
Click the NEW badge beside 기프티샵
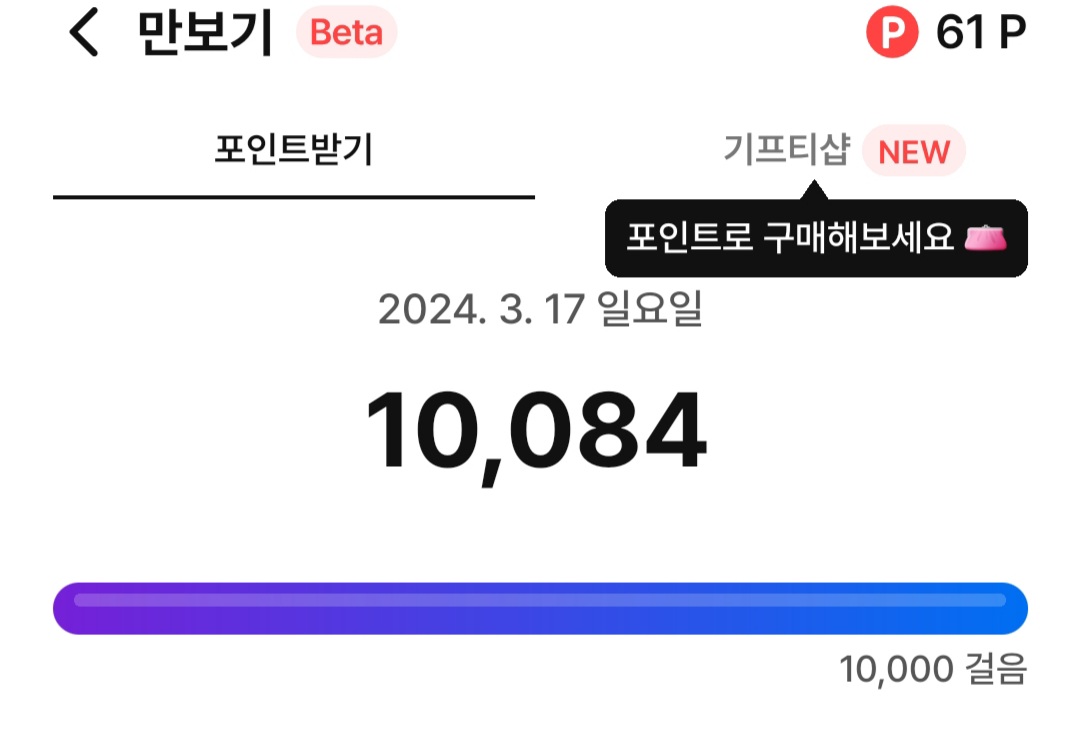(x=914, y=152)
